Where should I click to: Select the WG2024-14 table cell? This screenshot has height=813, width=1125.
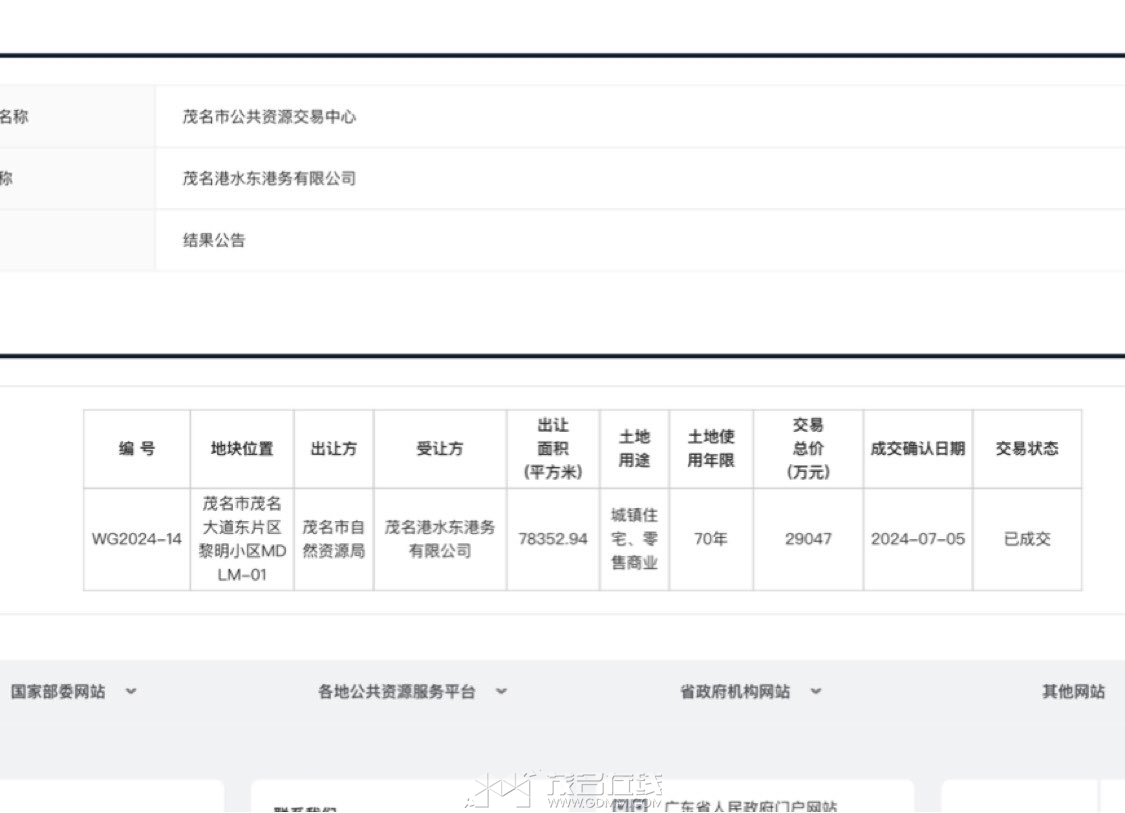point(137,539)
